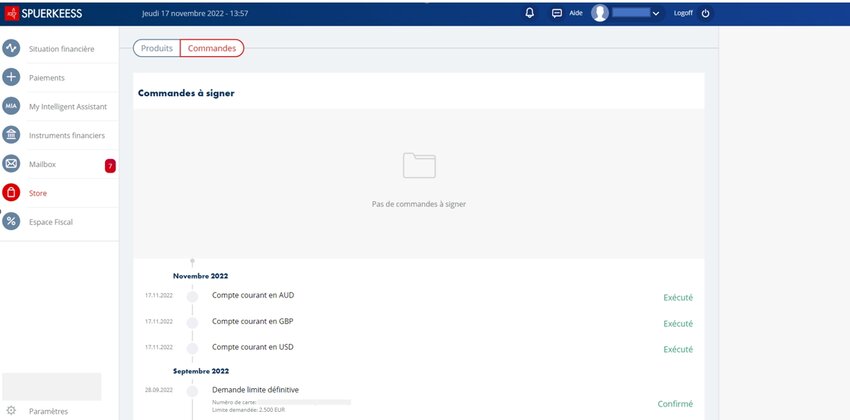Click the 'Novembre 2022' month heading
The height and width of the screenshot is (420, 850).
(x=201, y=276)
